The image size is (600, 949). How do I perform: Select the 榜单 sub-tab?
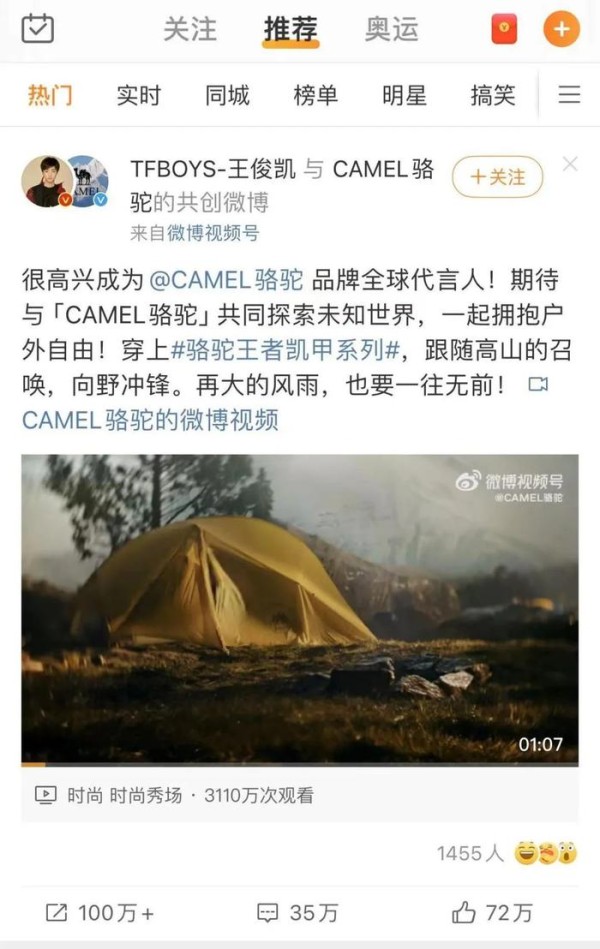[x=315, y=96]
